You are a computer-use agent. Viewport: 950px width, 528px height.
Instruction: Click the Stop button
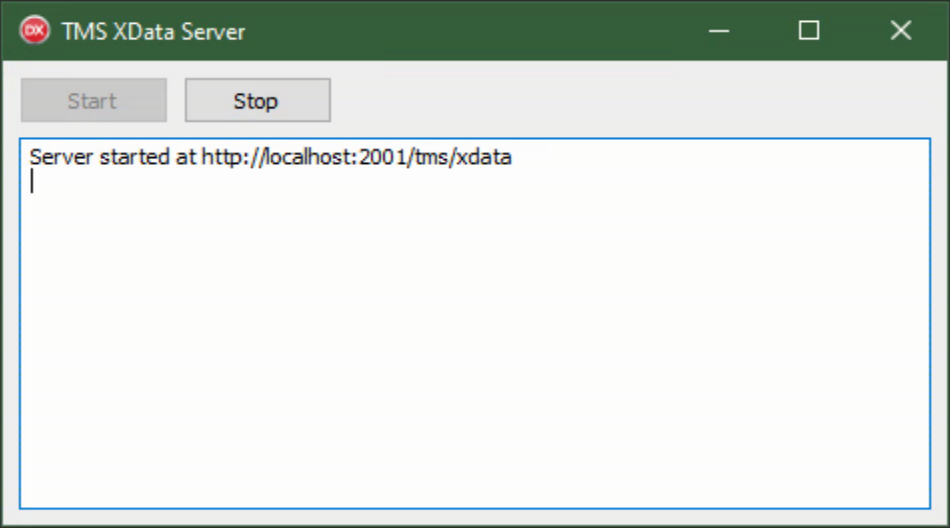click(257, 100)
